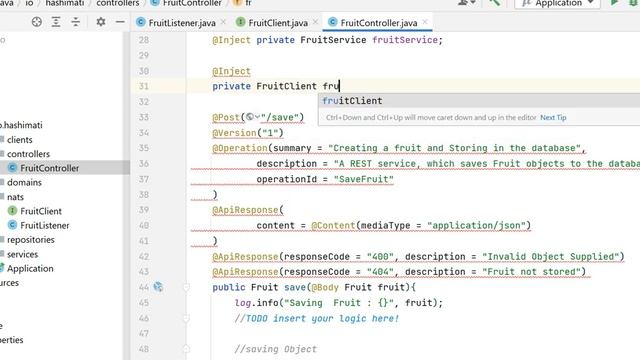Screen dimensions: 640x360
Task: Select fruitClient autocomplete suggestion
Action: pyautogui.click(x=479, y=101)
